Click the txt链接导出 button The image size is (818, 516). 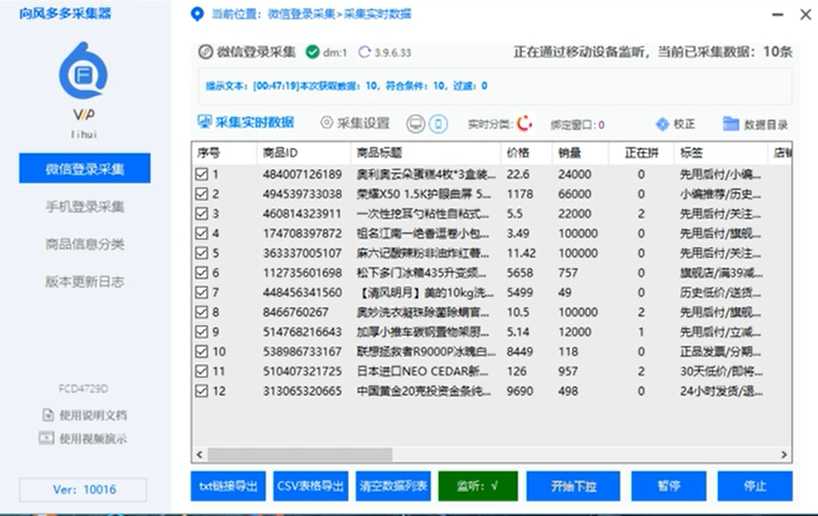click(228, 486)
